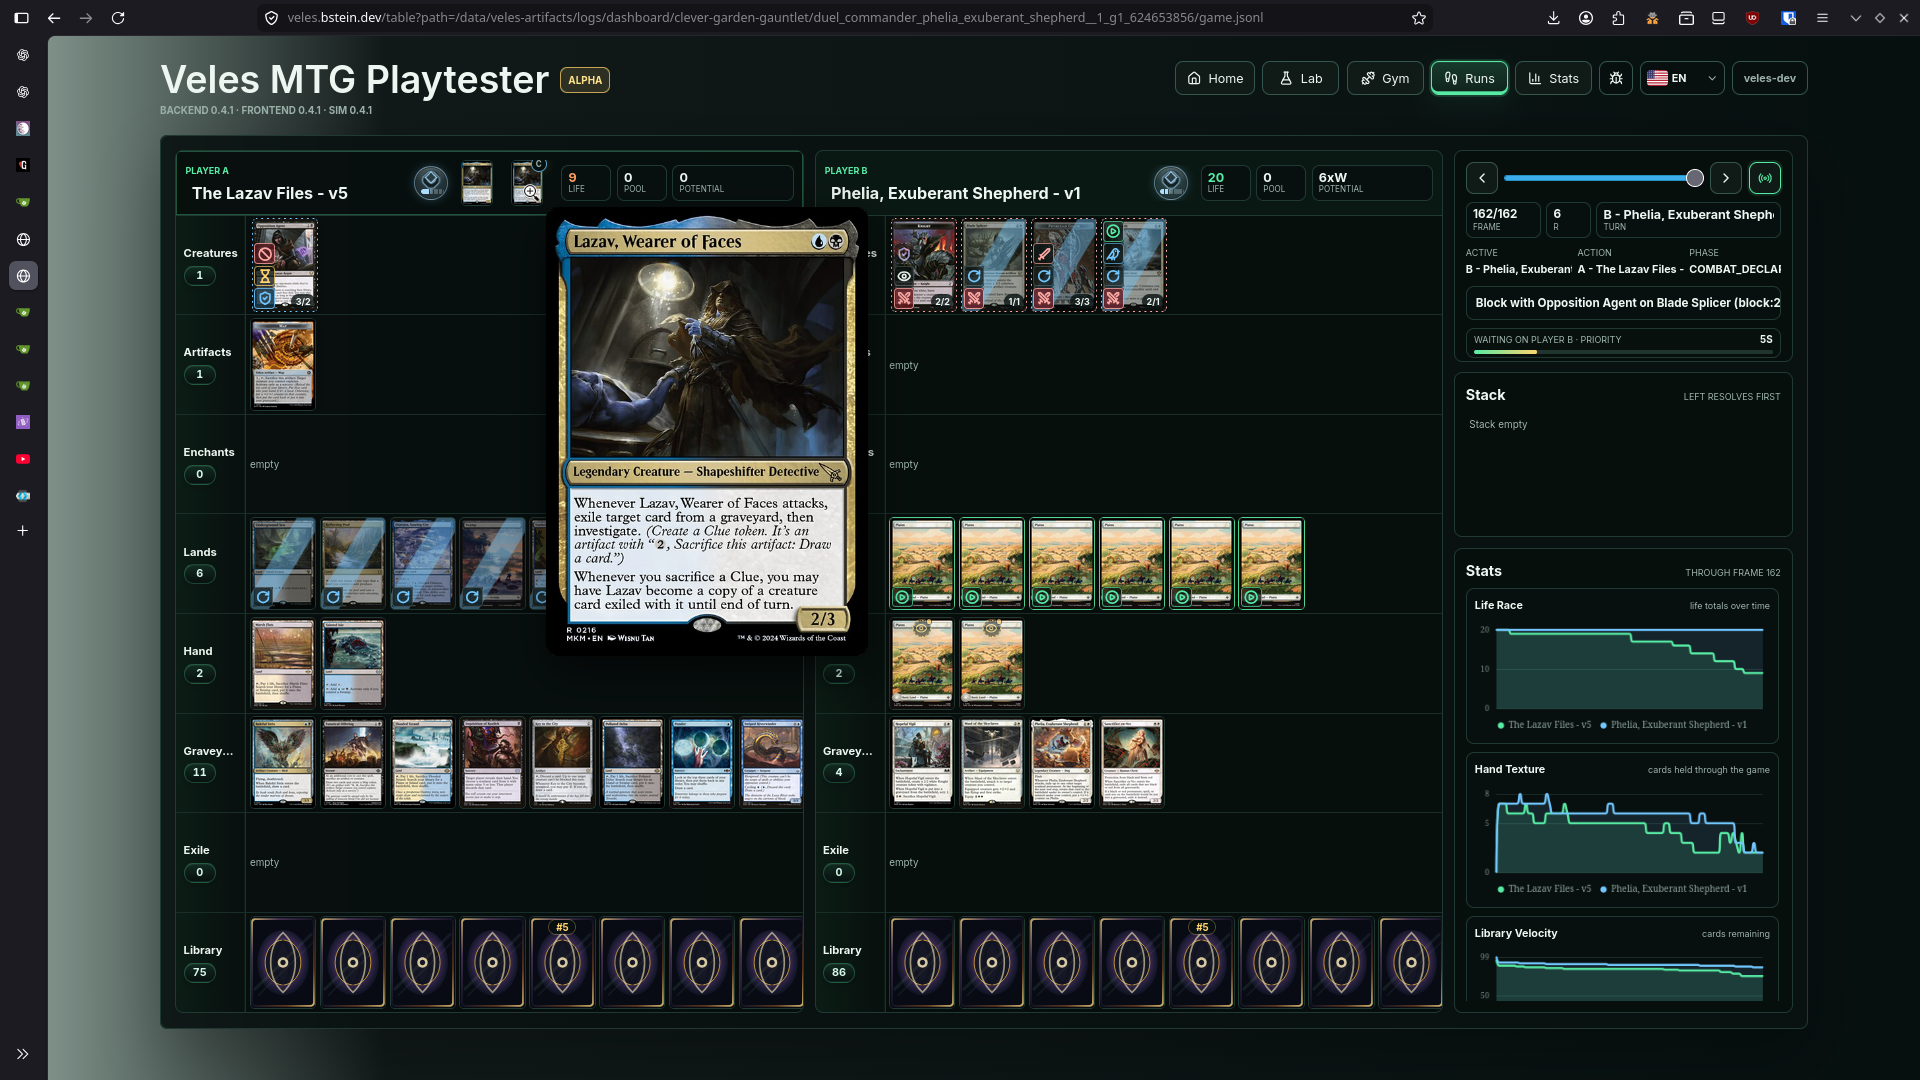1920x1080 pixels.
Task: Click the 162/162 frame counter
Action: coord(1503,219)
